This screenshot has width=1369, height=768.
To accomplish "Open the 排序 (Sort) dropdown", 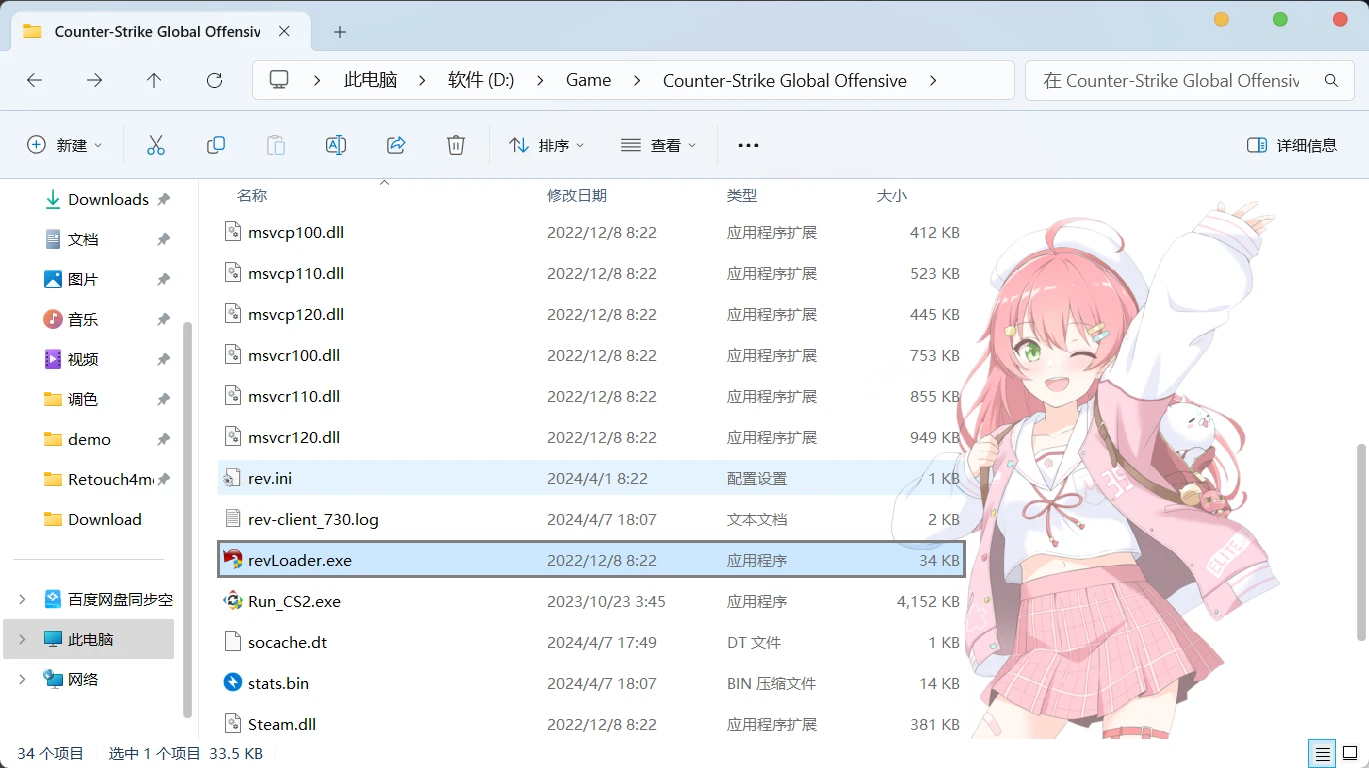I will coord(546,145).
